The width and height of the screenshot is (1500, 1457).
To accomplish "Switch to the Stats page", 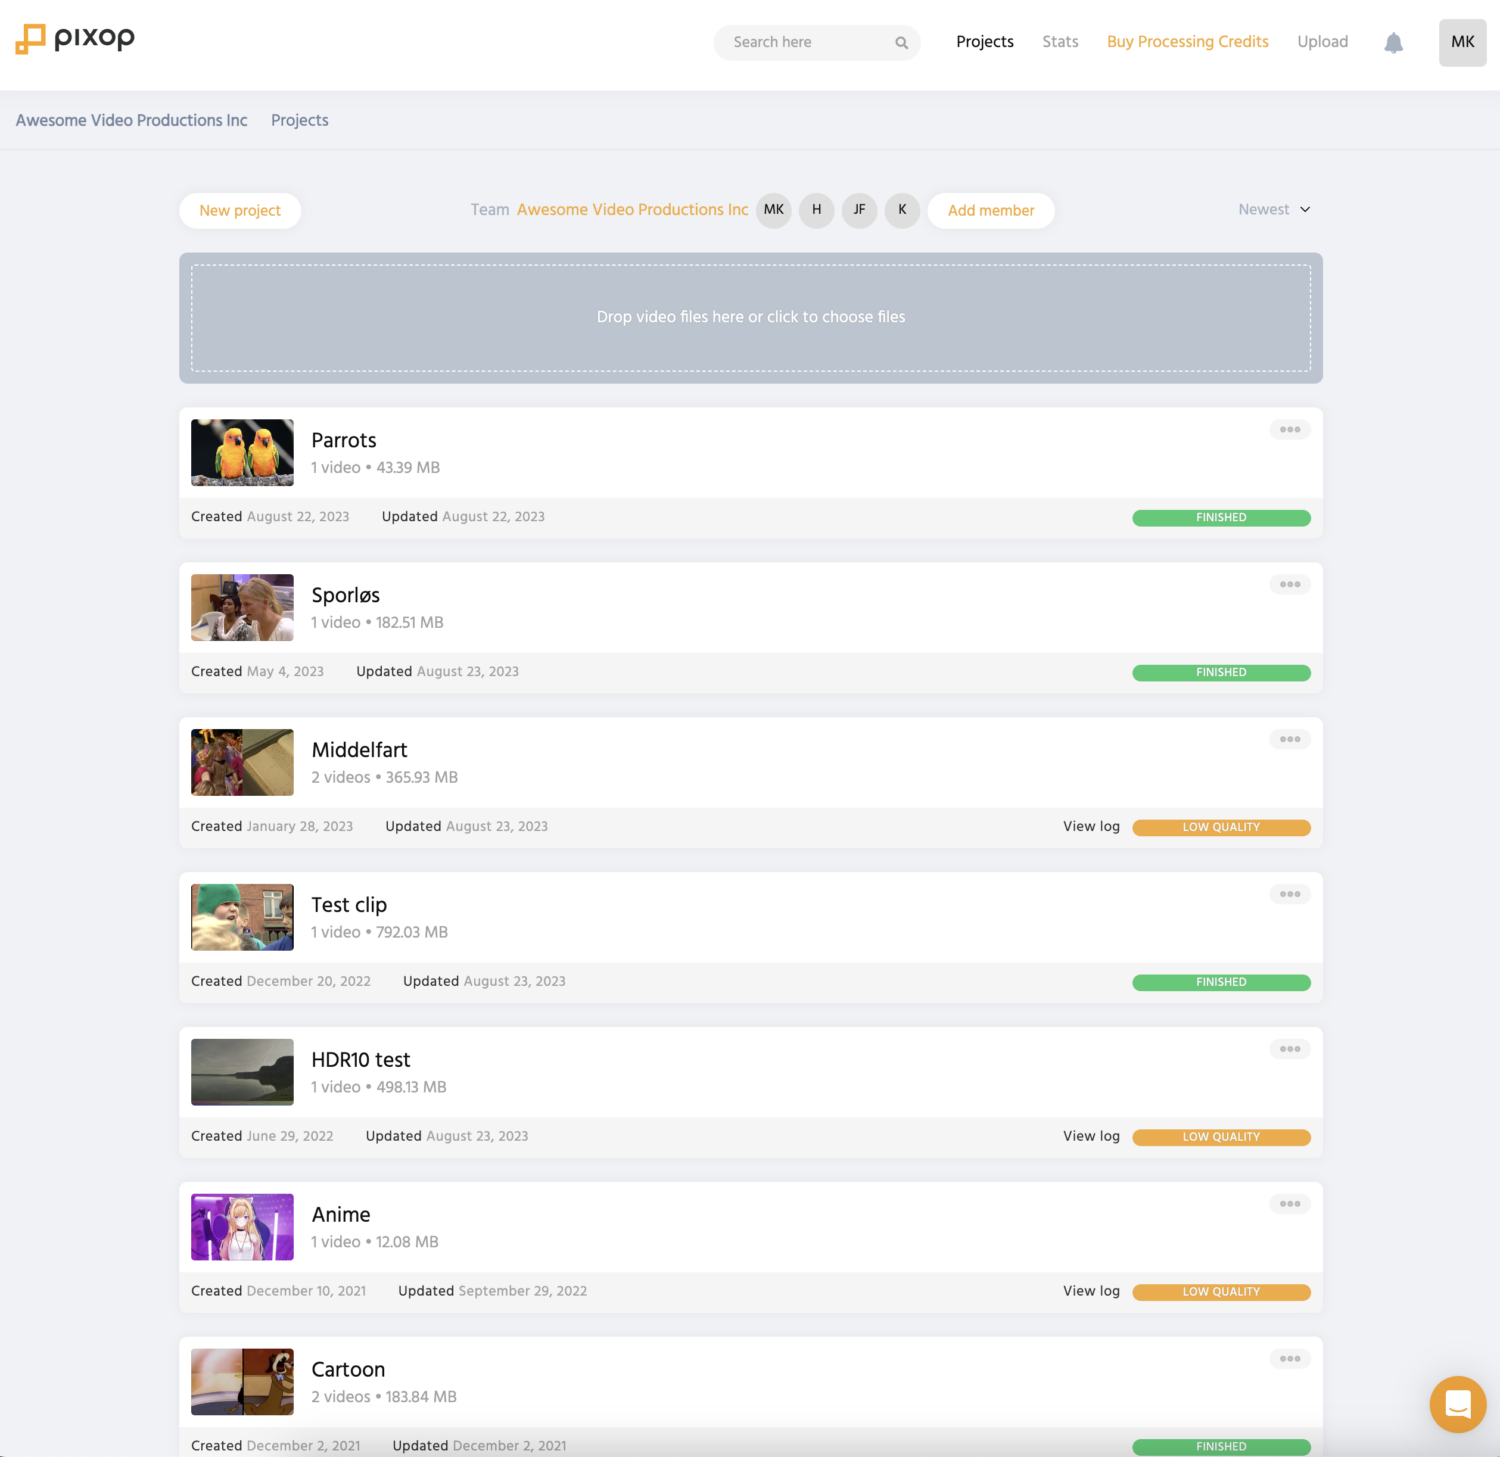I will point(1060,42).
